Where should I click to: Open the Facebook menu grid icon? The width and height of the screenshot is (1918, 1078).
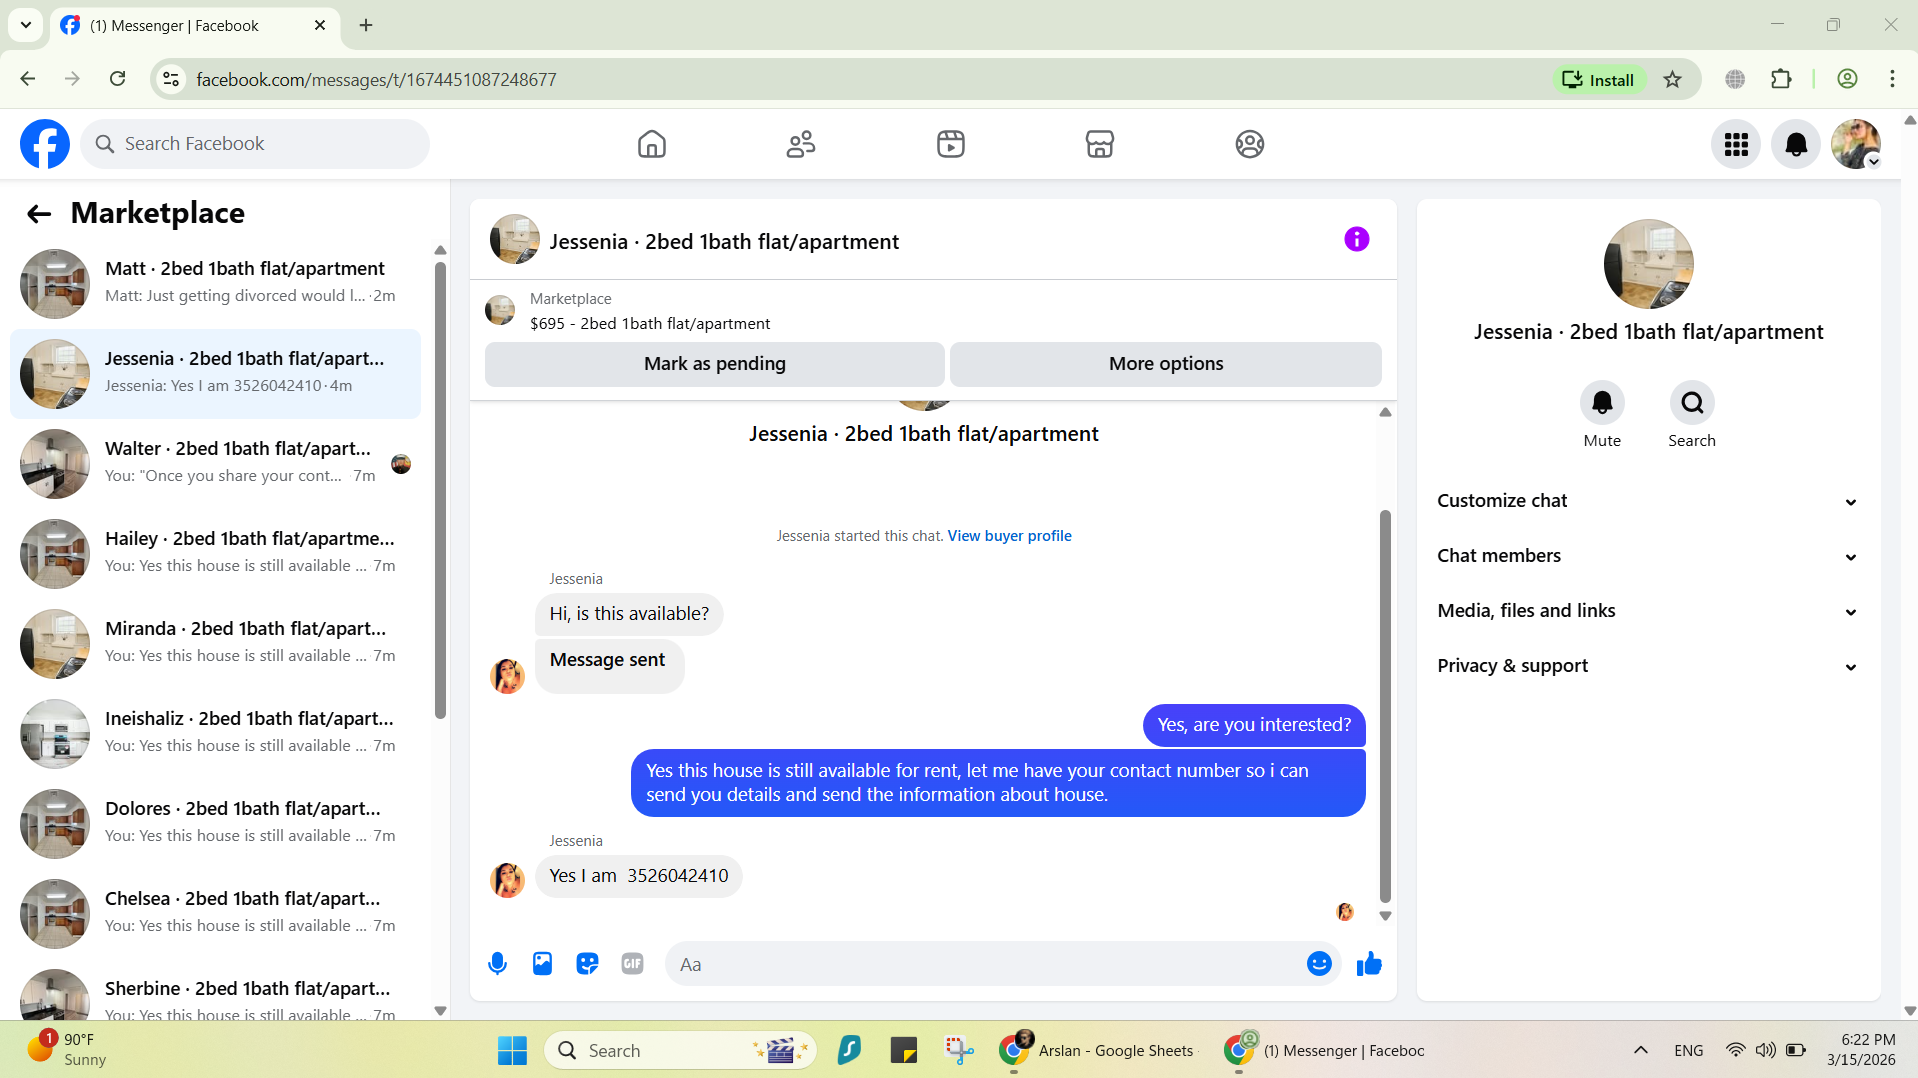pyautogui.click(x=1736, y=144)
